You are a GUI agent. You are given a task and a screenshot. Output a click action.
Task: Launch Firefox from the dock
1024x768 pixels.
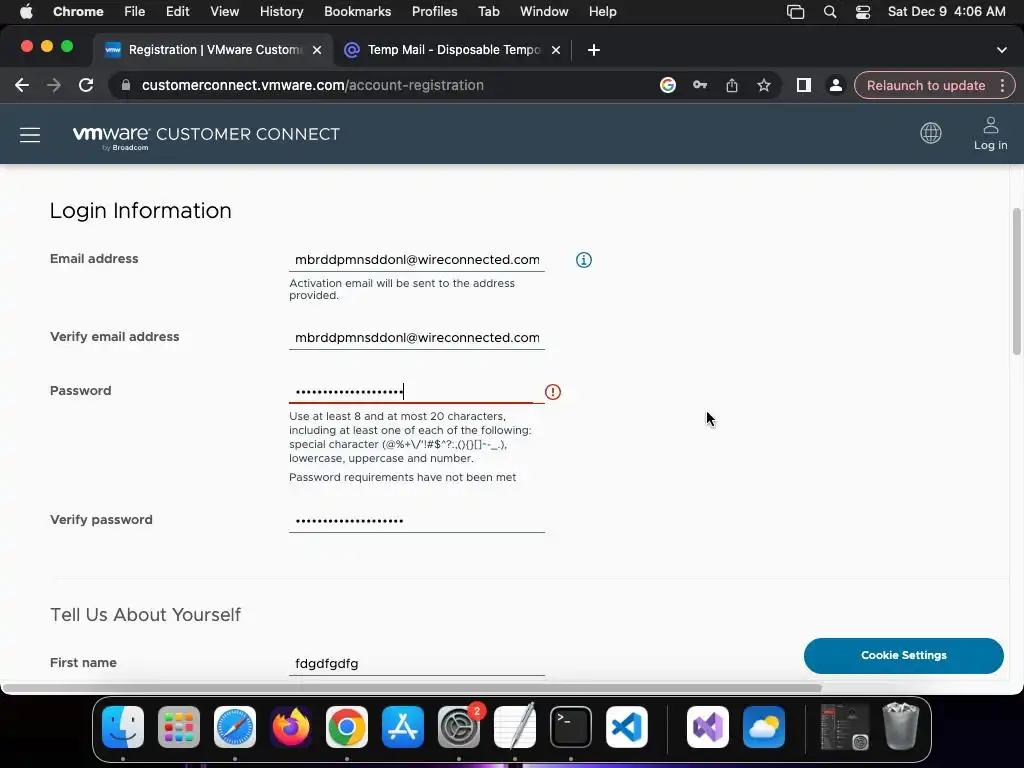291,727
